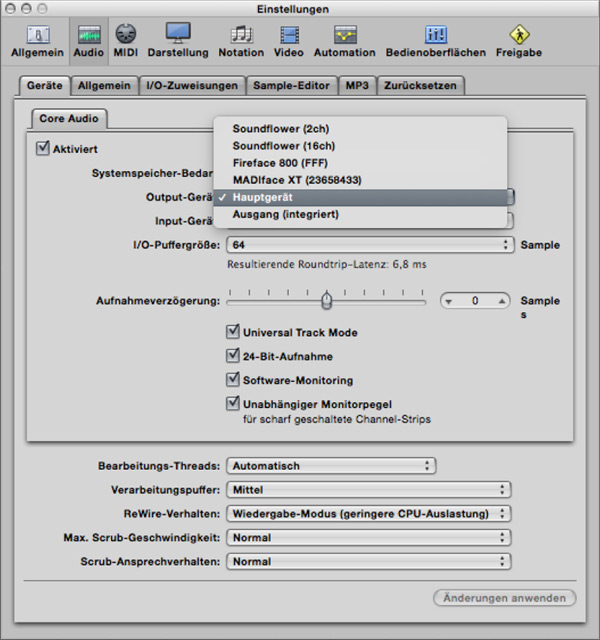The height and width of the screenshot is (640, 600).
Task: Toggle the Universal Track Mode checkbox
Action: point(234,332)
